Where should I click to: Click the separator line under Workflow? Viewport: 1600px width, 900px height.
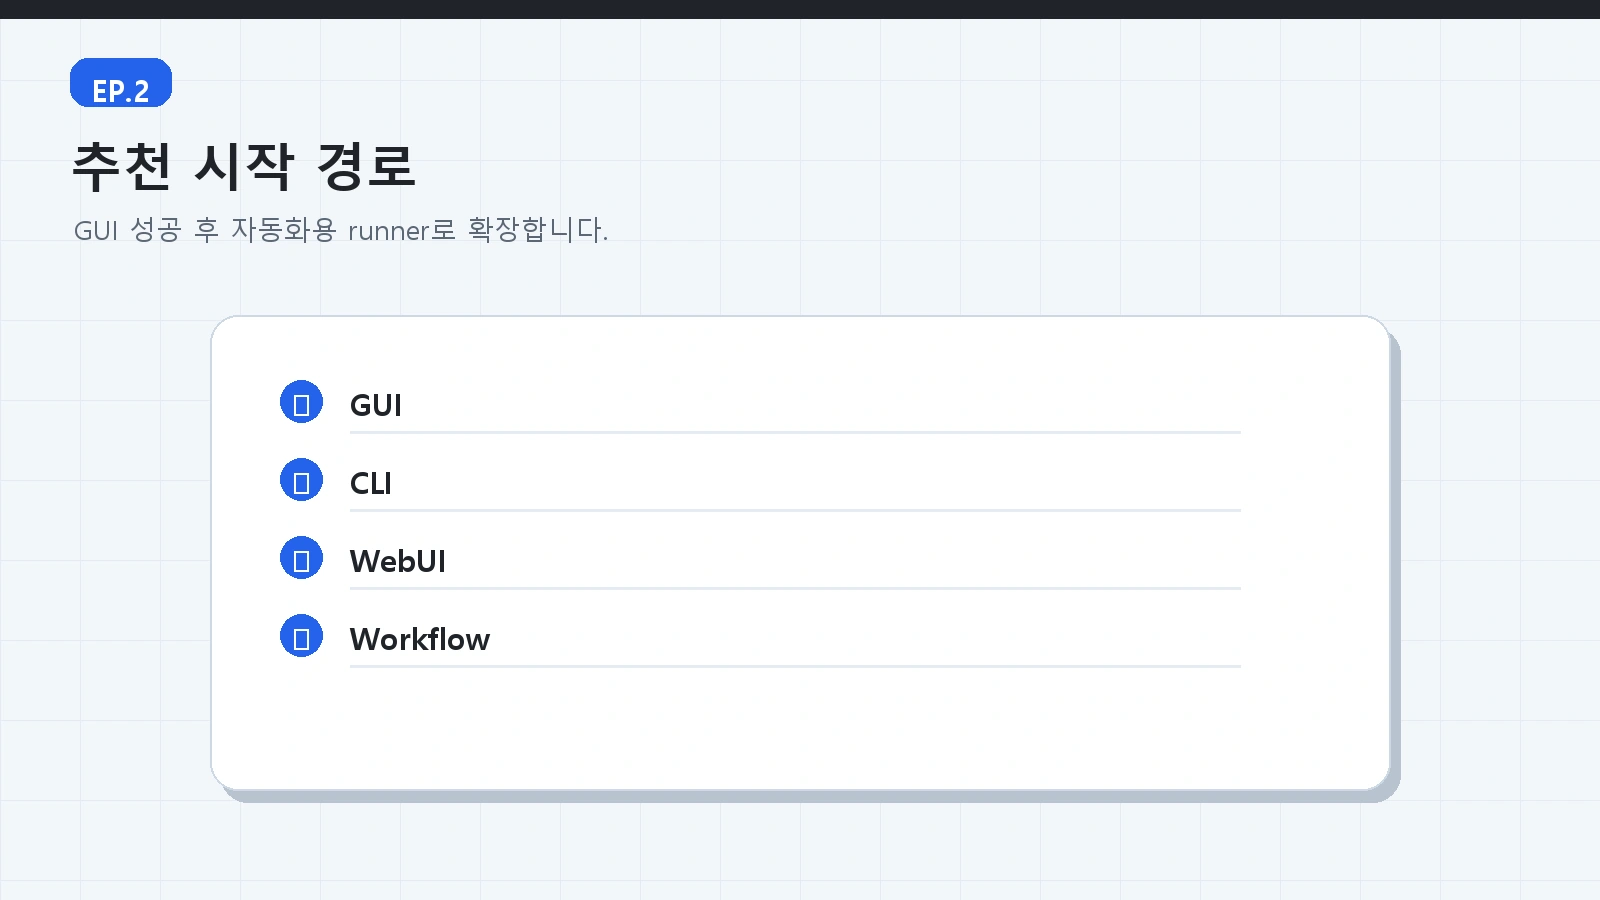click(x=795, y=667)
